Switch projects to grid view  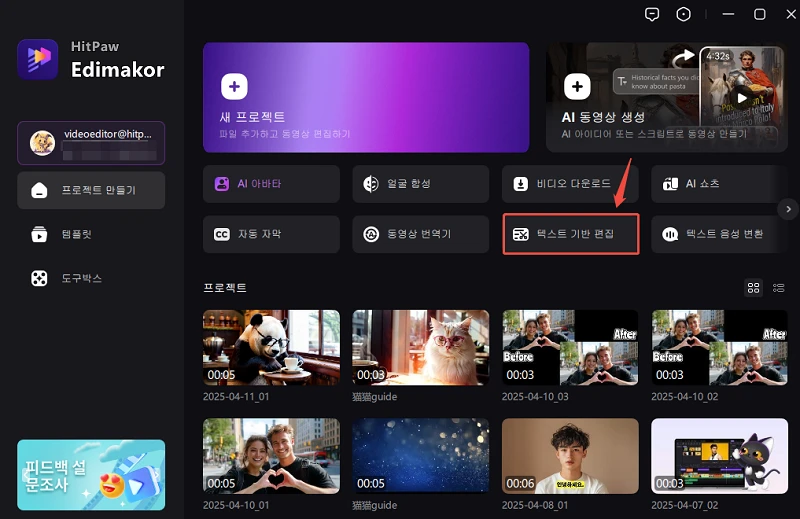pos(753,288)
